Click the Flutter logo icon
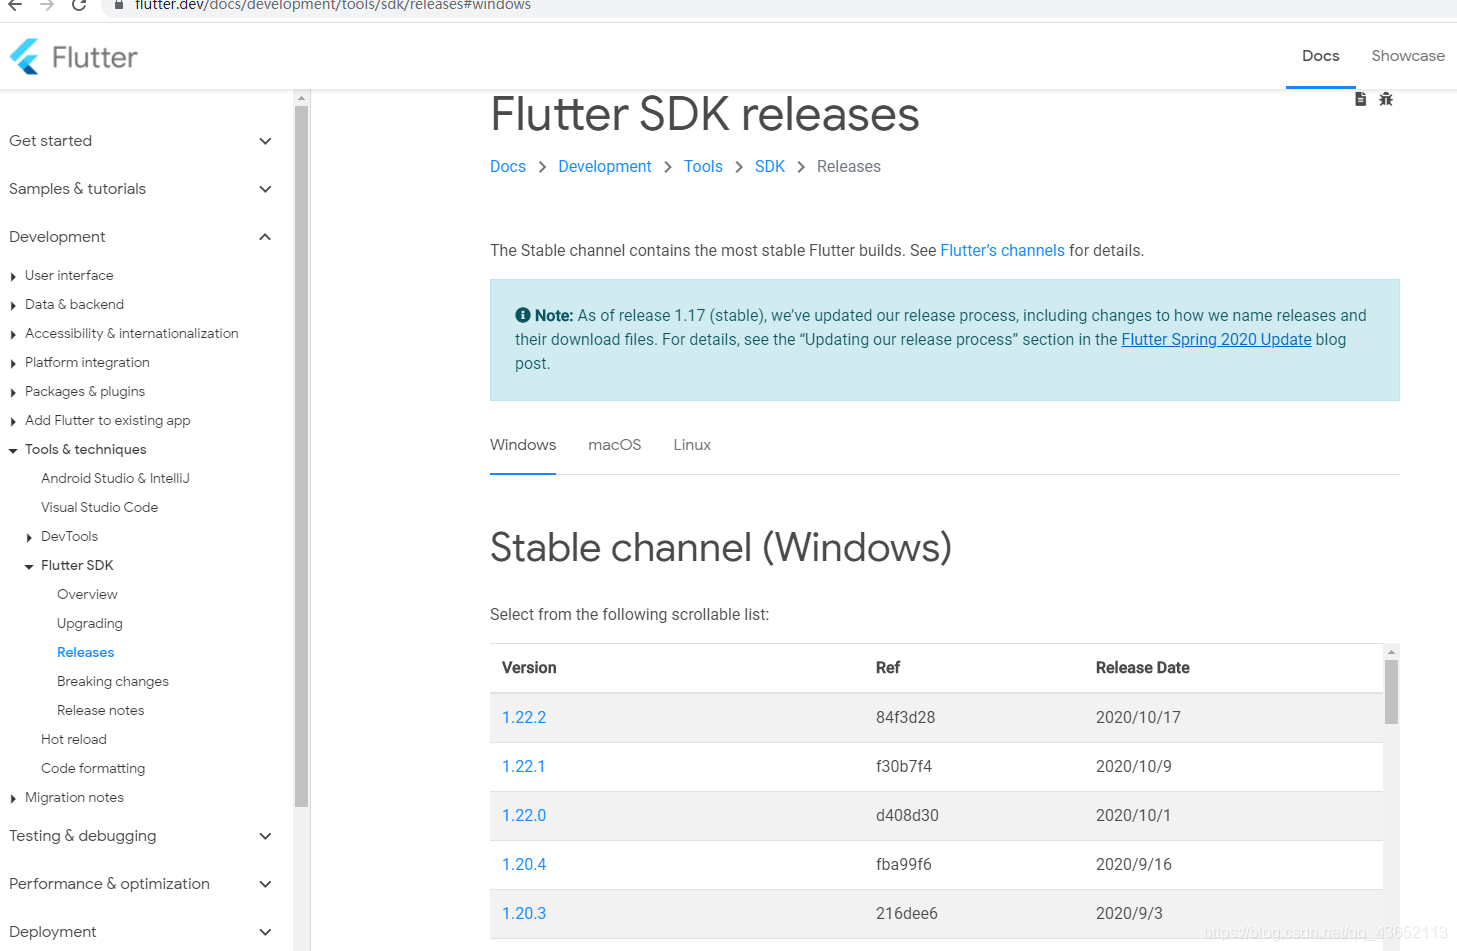 24,57
